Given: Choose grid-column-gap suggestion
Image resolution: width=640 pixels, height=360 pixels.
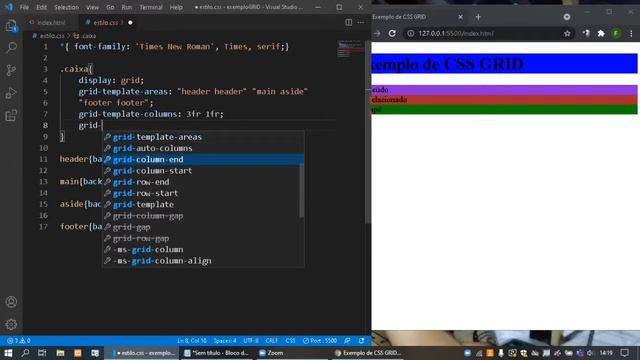Looking at the screenshot, I should 203,216.
